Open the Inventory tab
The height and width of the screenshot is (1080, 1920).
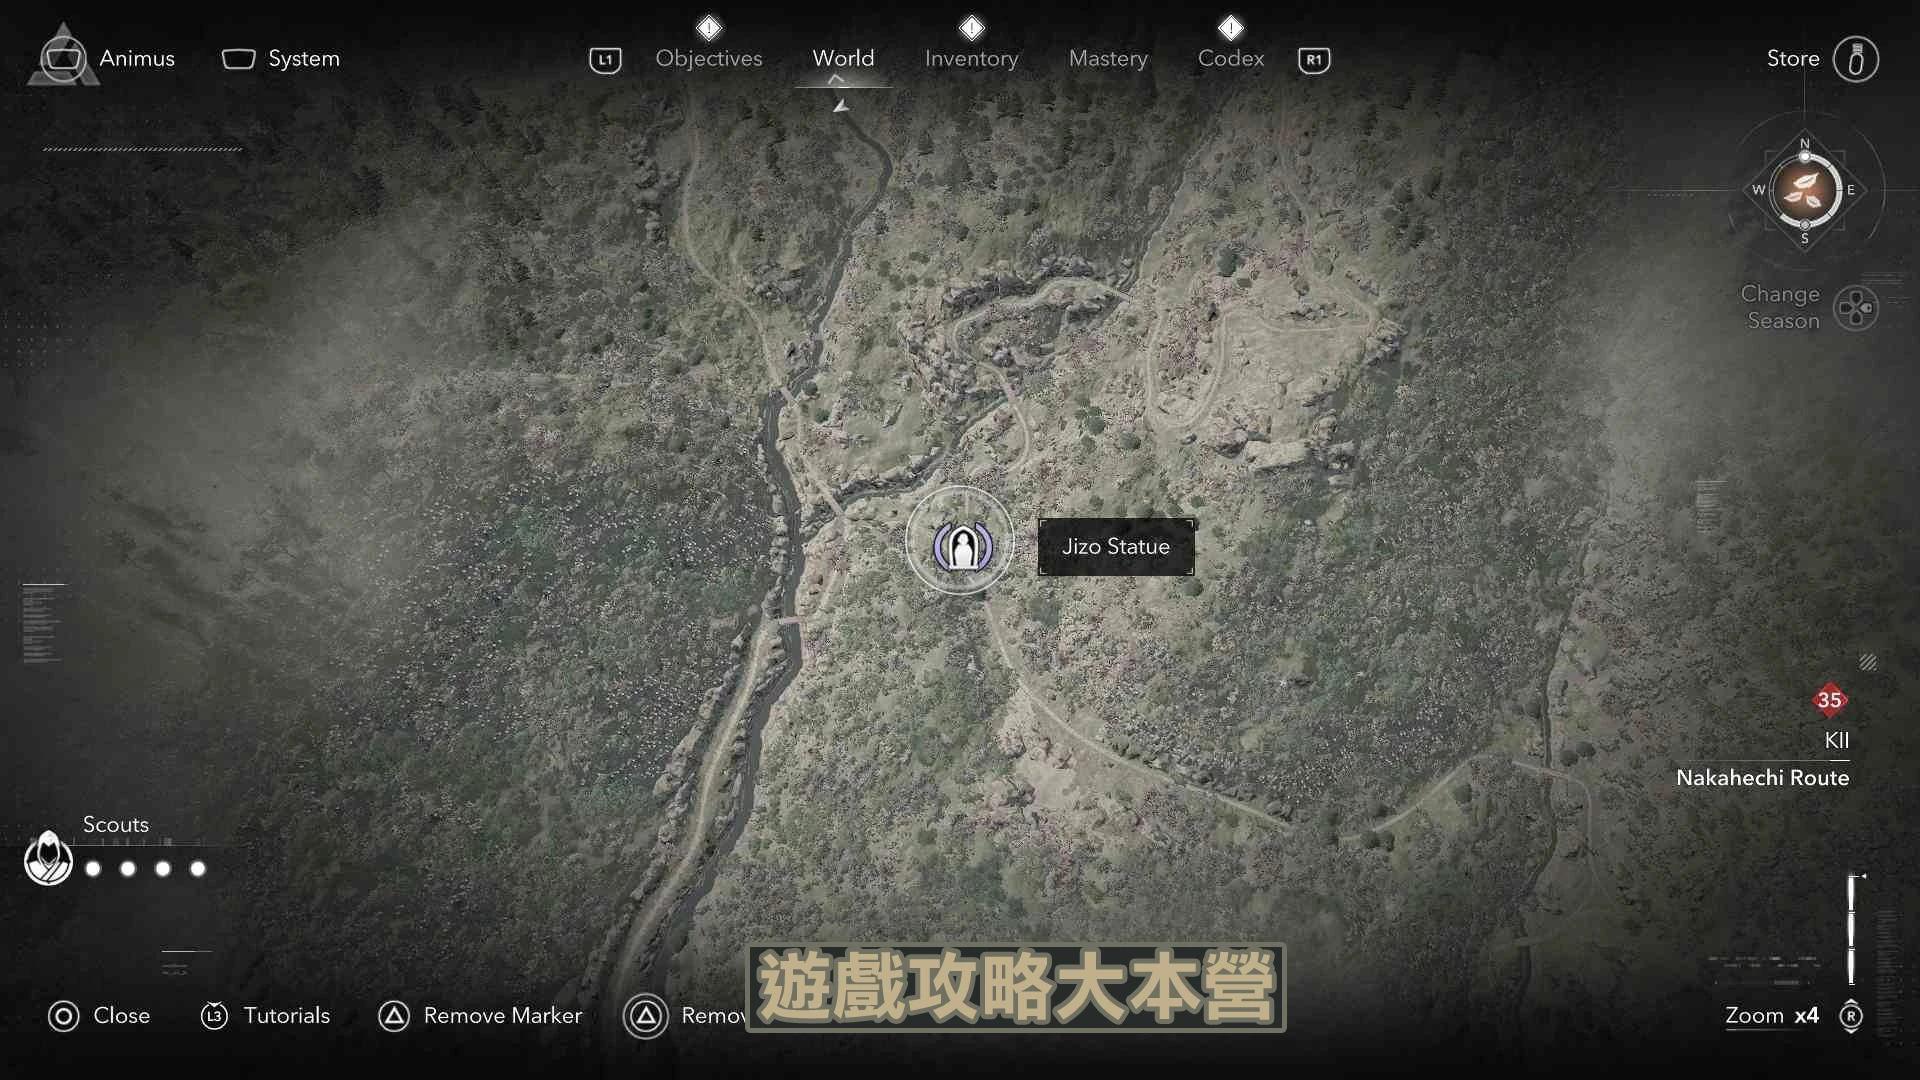coord(971,58)
